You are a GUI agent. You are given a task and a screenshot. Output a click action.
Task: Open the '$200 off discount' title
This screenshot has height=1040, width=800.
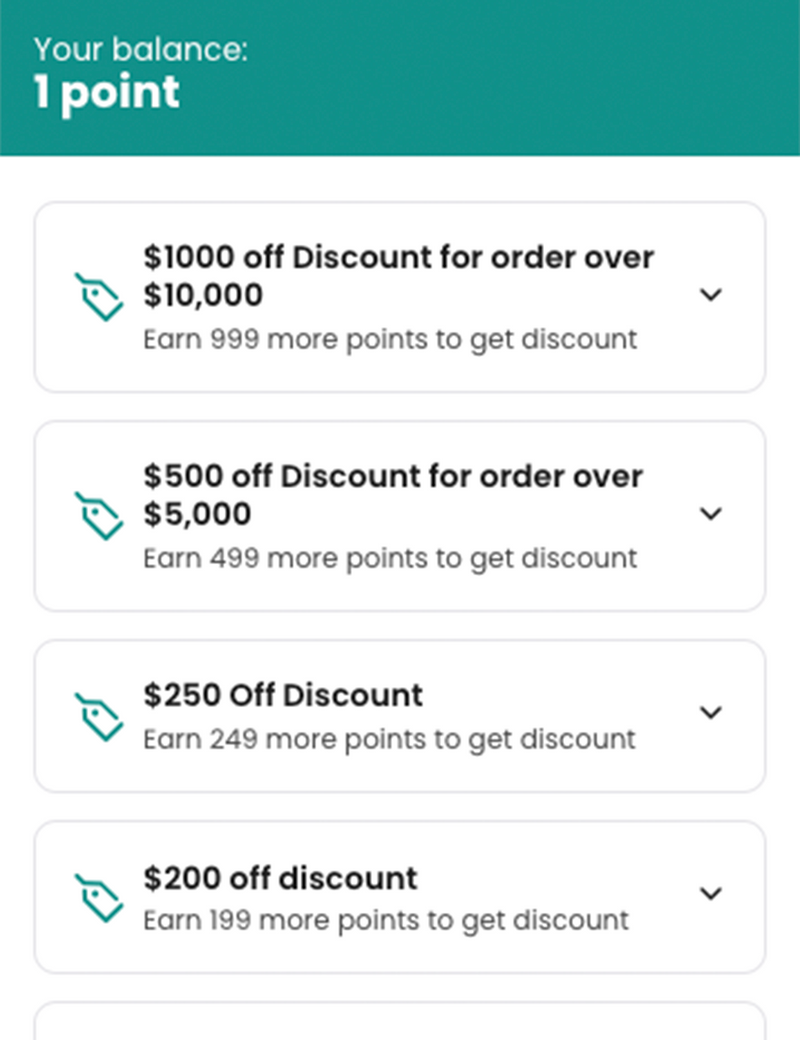click(280, 878)
